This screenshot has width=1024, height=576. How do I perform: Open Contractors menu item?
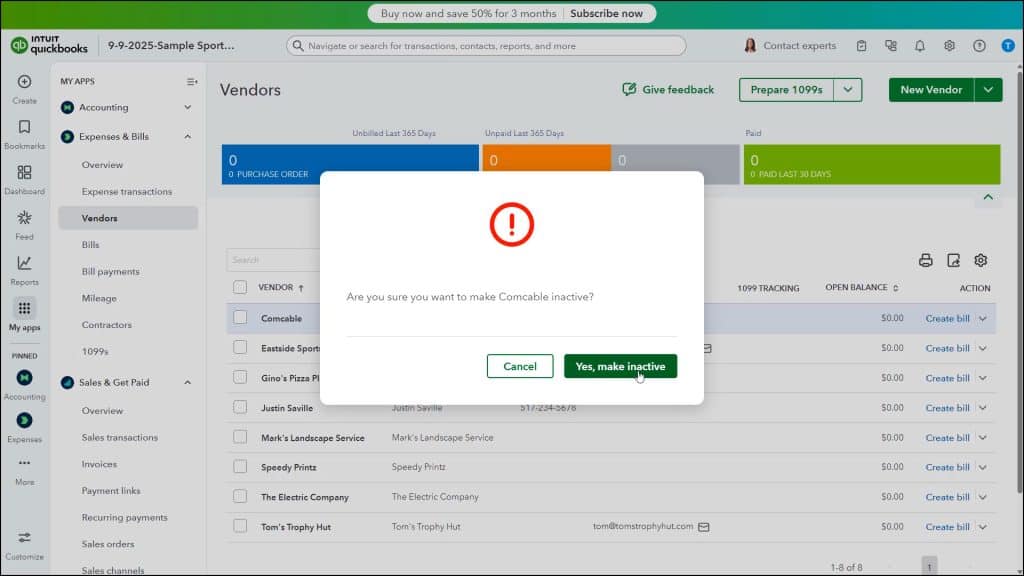(106, 325)
